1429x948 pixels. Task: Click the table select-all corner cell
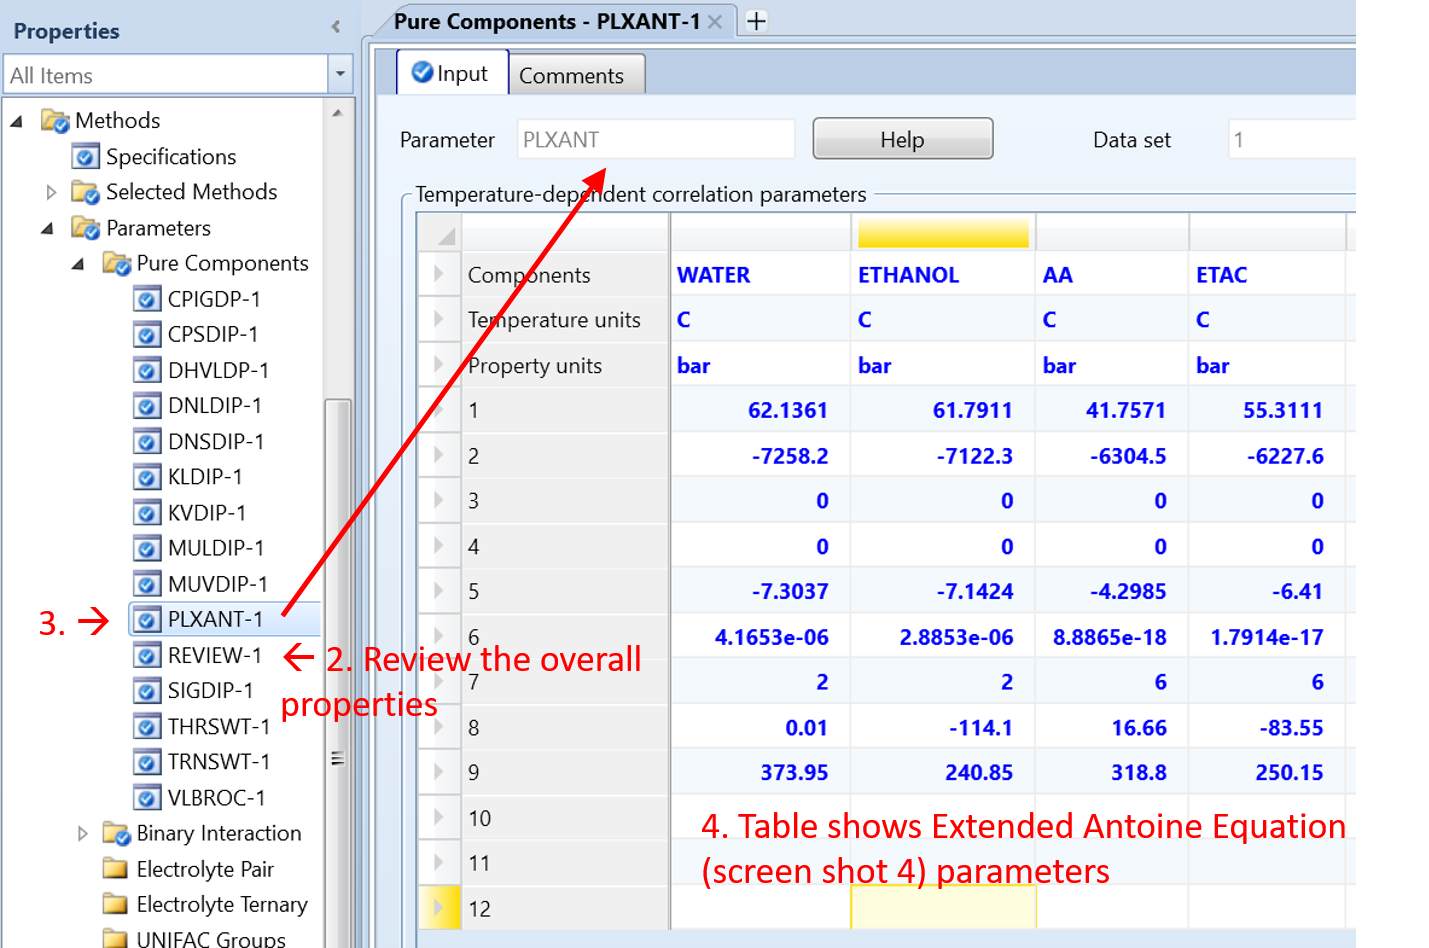(439, 232)
